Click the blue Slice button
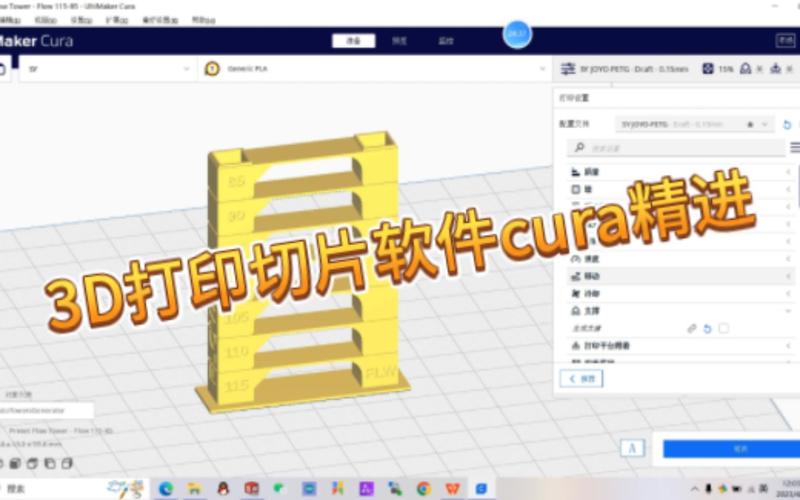 732,449
